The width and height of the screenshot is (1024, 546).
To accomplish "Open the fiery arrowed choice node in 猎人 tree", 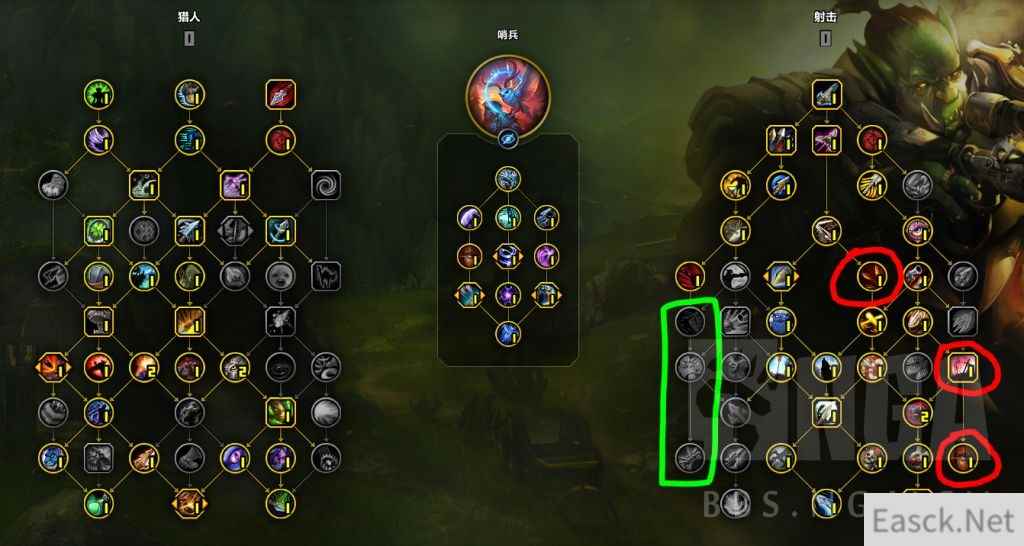I will [x=54, y=367].
